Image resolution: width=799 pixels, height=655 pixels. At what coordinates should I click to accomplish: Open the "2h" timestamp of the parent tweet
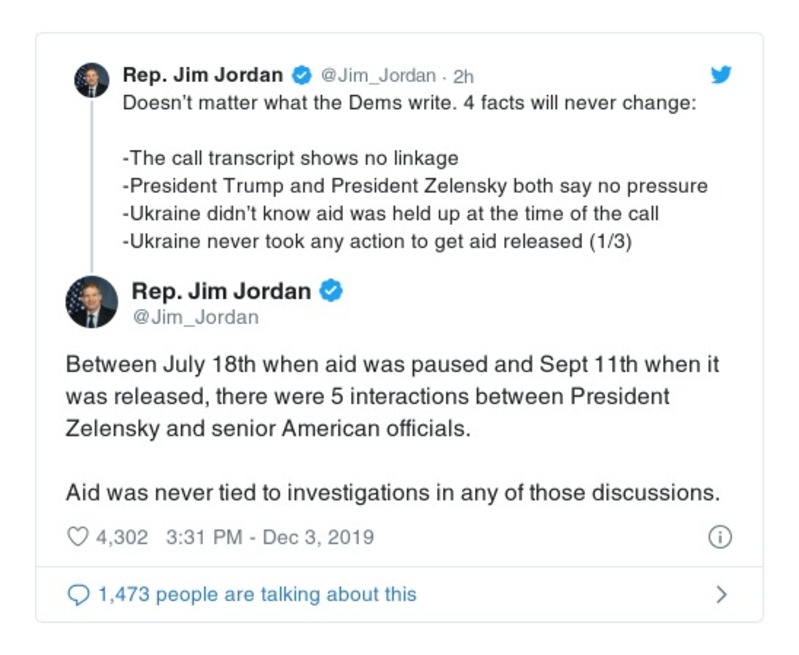[463, 76]
